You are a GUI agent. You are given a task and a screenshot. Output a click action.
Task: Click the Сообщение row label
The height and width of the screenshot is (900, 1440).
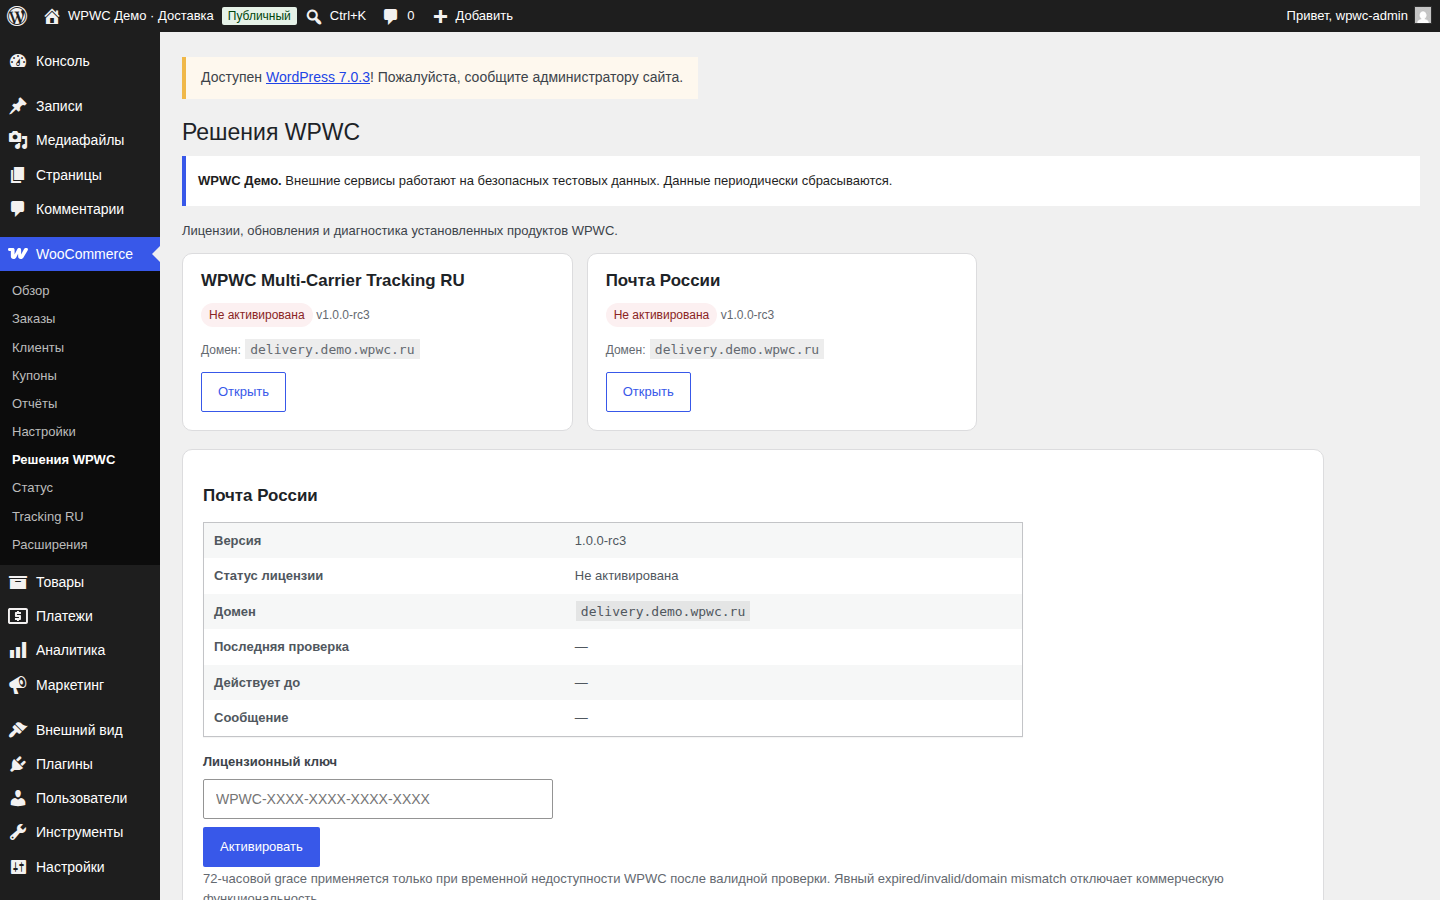[x=251, y=718]
